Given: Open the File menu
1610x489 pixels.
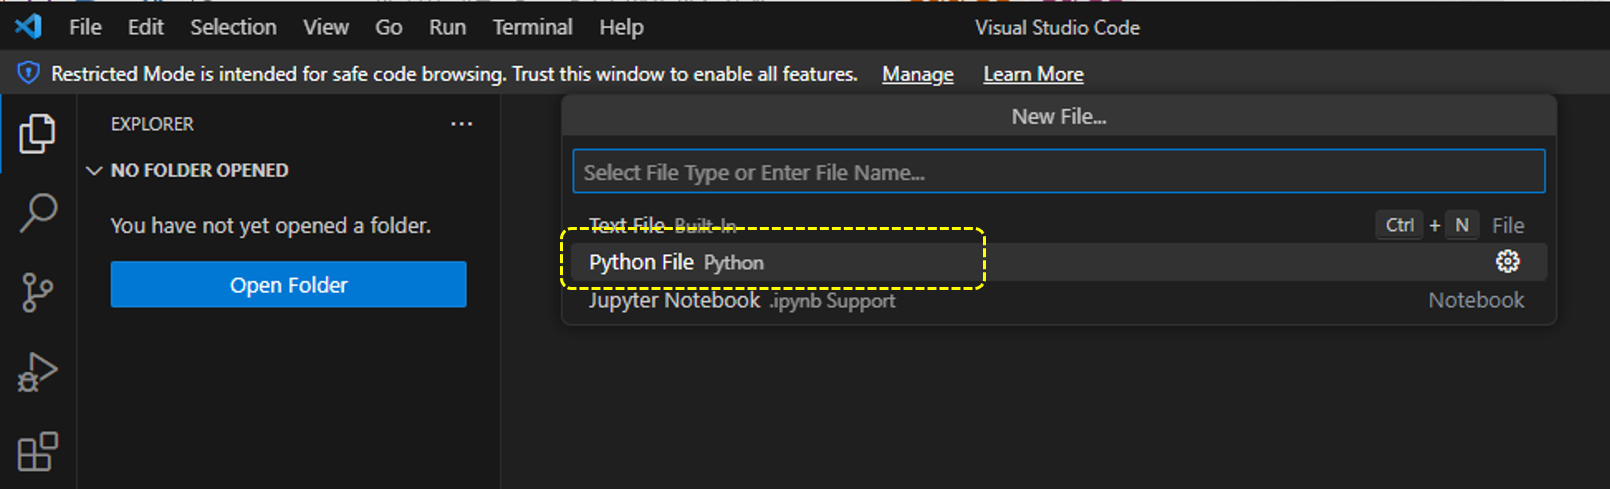Looking at the screenshot, I should point(85,27).
